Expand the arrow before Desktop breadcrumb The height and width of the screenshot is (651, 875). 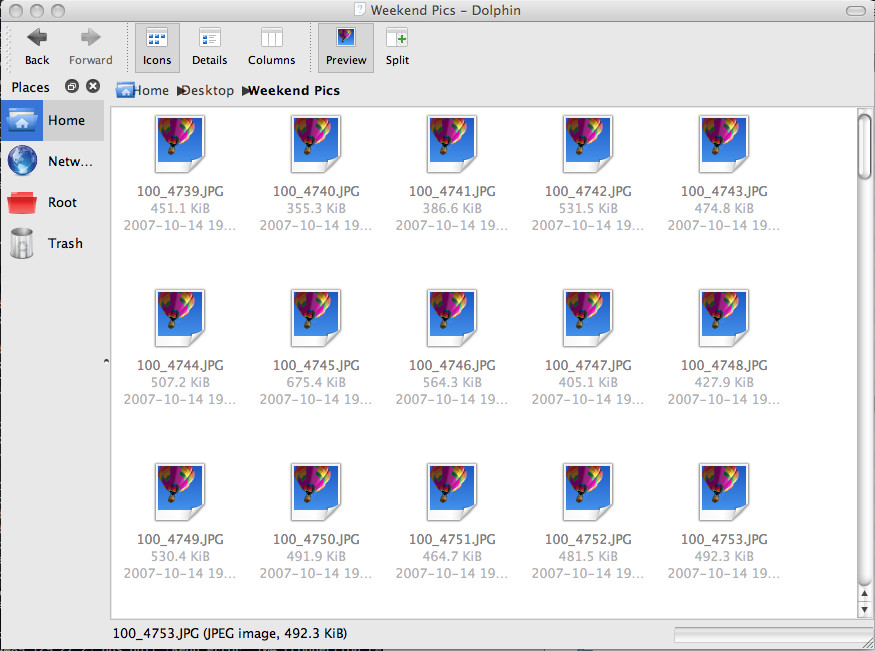point(180,91)
